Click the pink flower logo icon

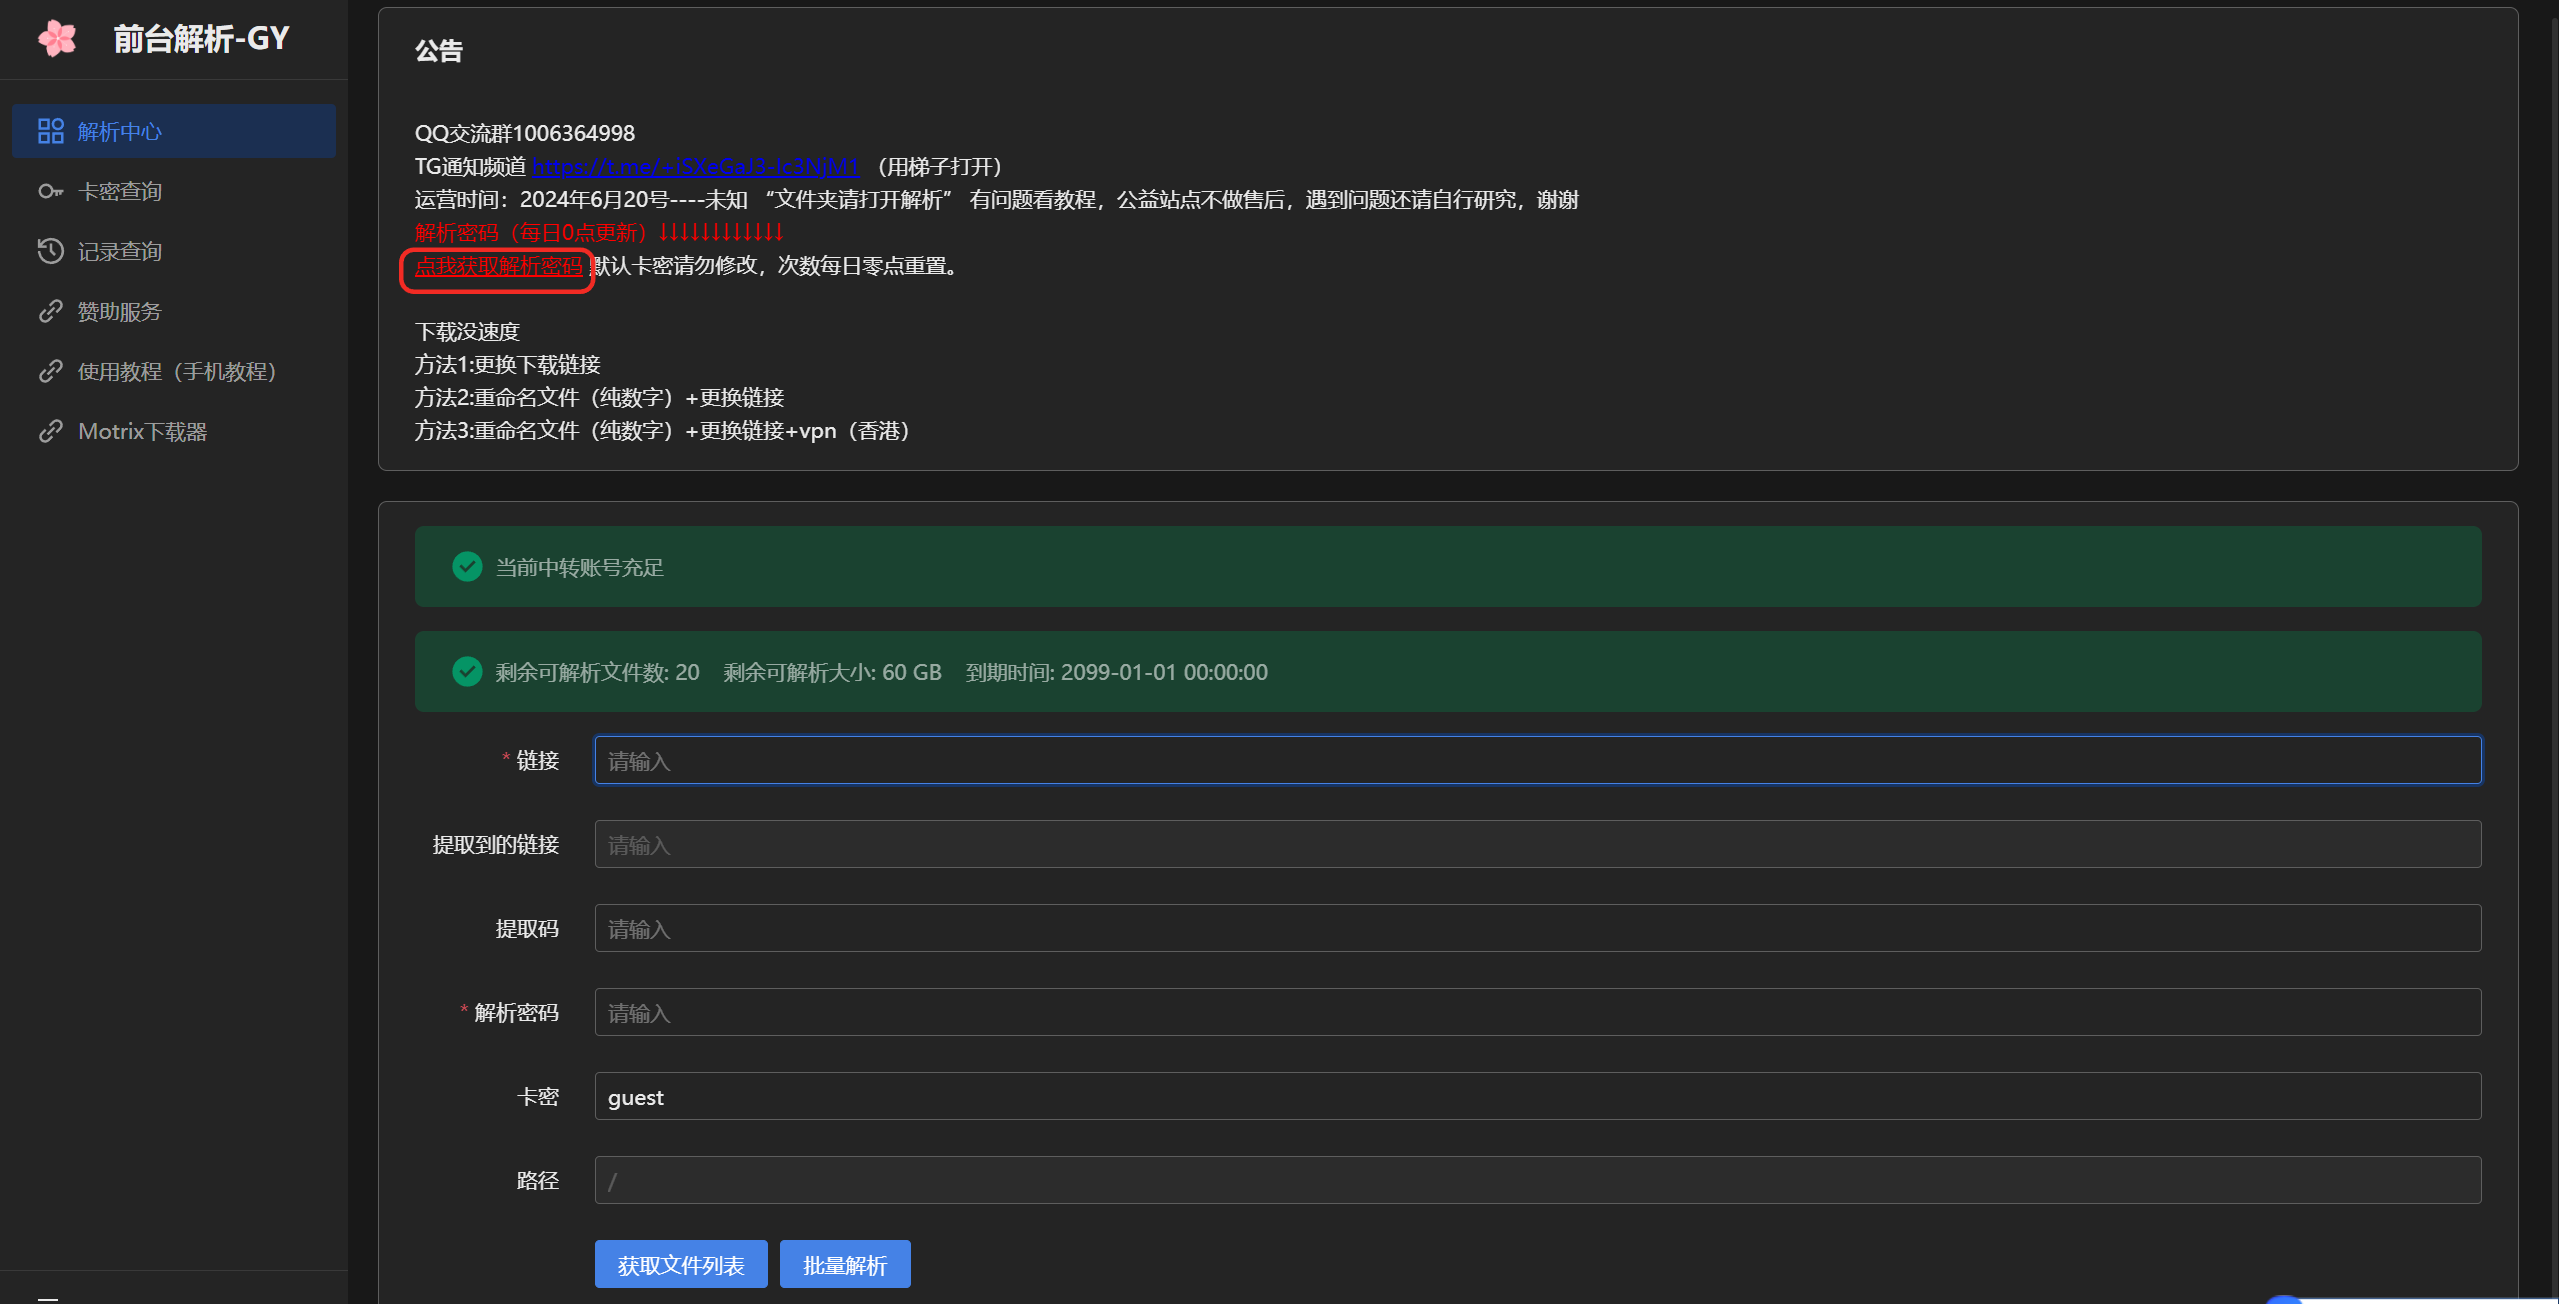tap(57, 39)
